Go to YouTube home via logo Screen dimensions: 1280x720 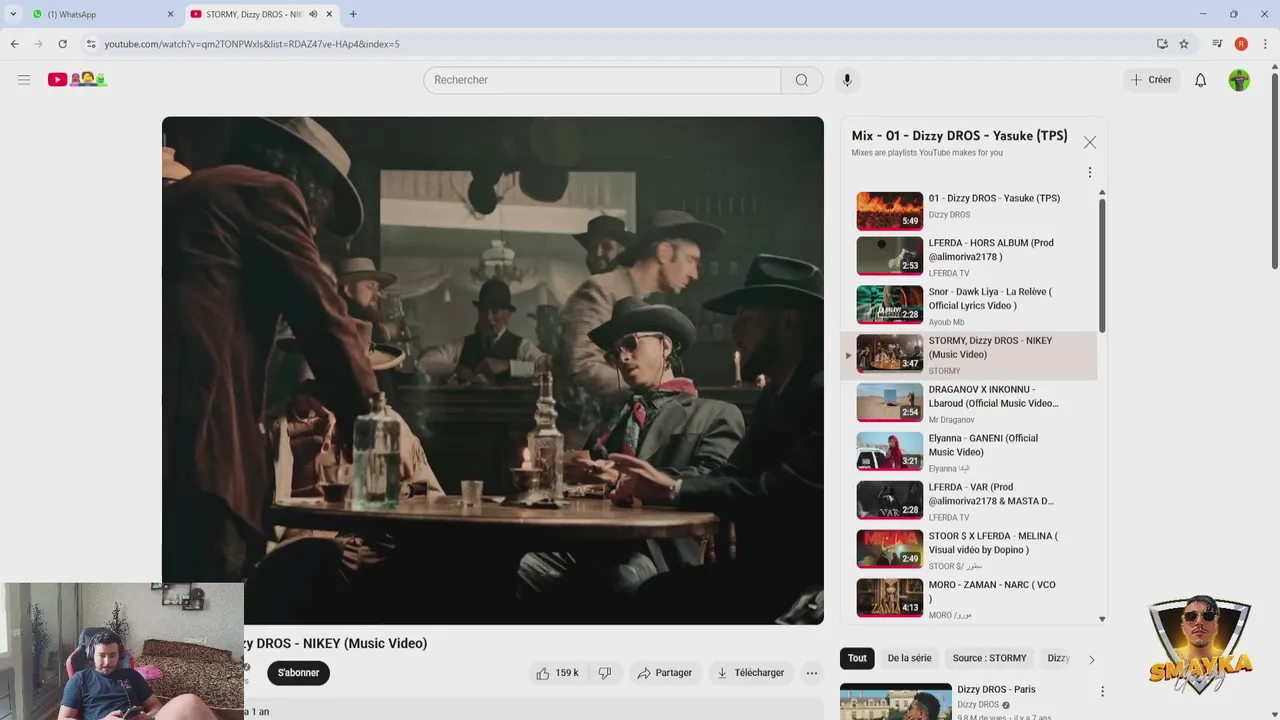point(77,80)
